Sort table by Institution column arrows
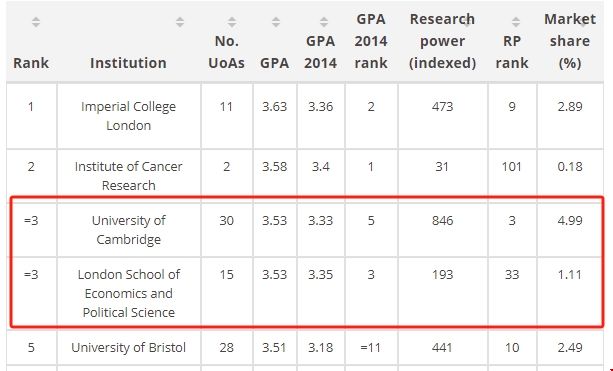Screen dimensions: 613x371 tap(180, 22)
